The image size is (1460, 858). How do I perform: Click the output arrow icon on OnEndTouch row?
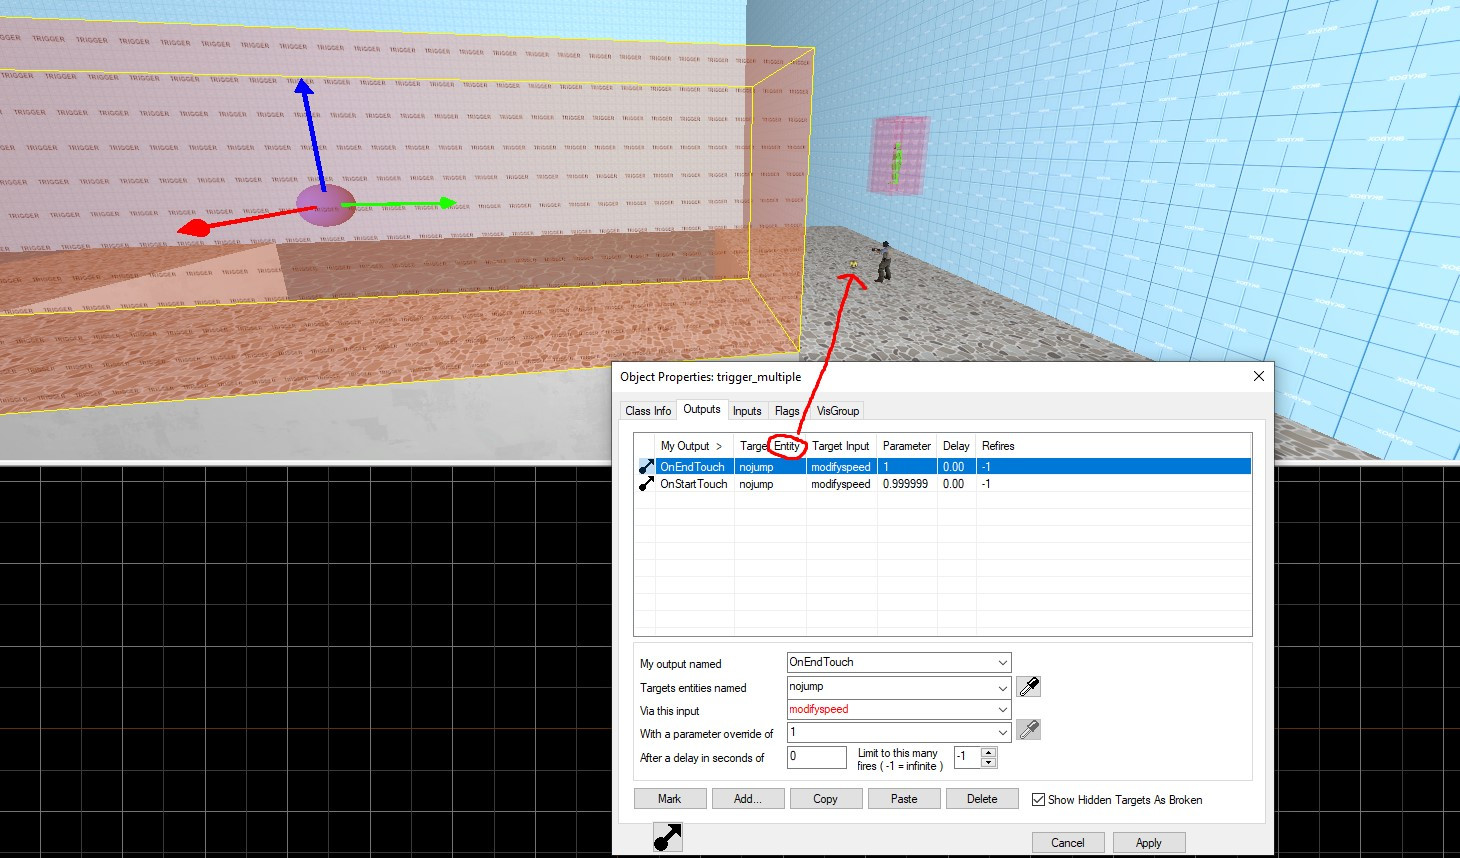point(647,466)
